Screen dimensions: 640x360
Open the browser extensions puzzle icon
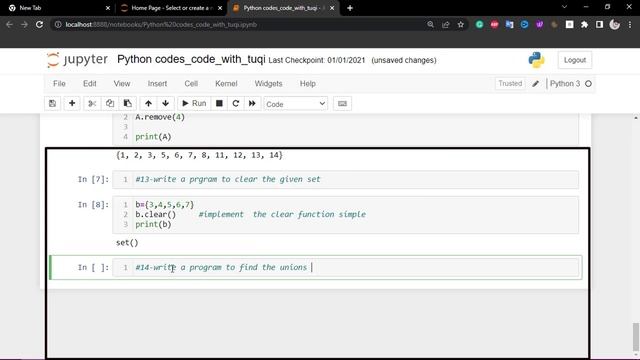pos(584,24)
